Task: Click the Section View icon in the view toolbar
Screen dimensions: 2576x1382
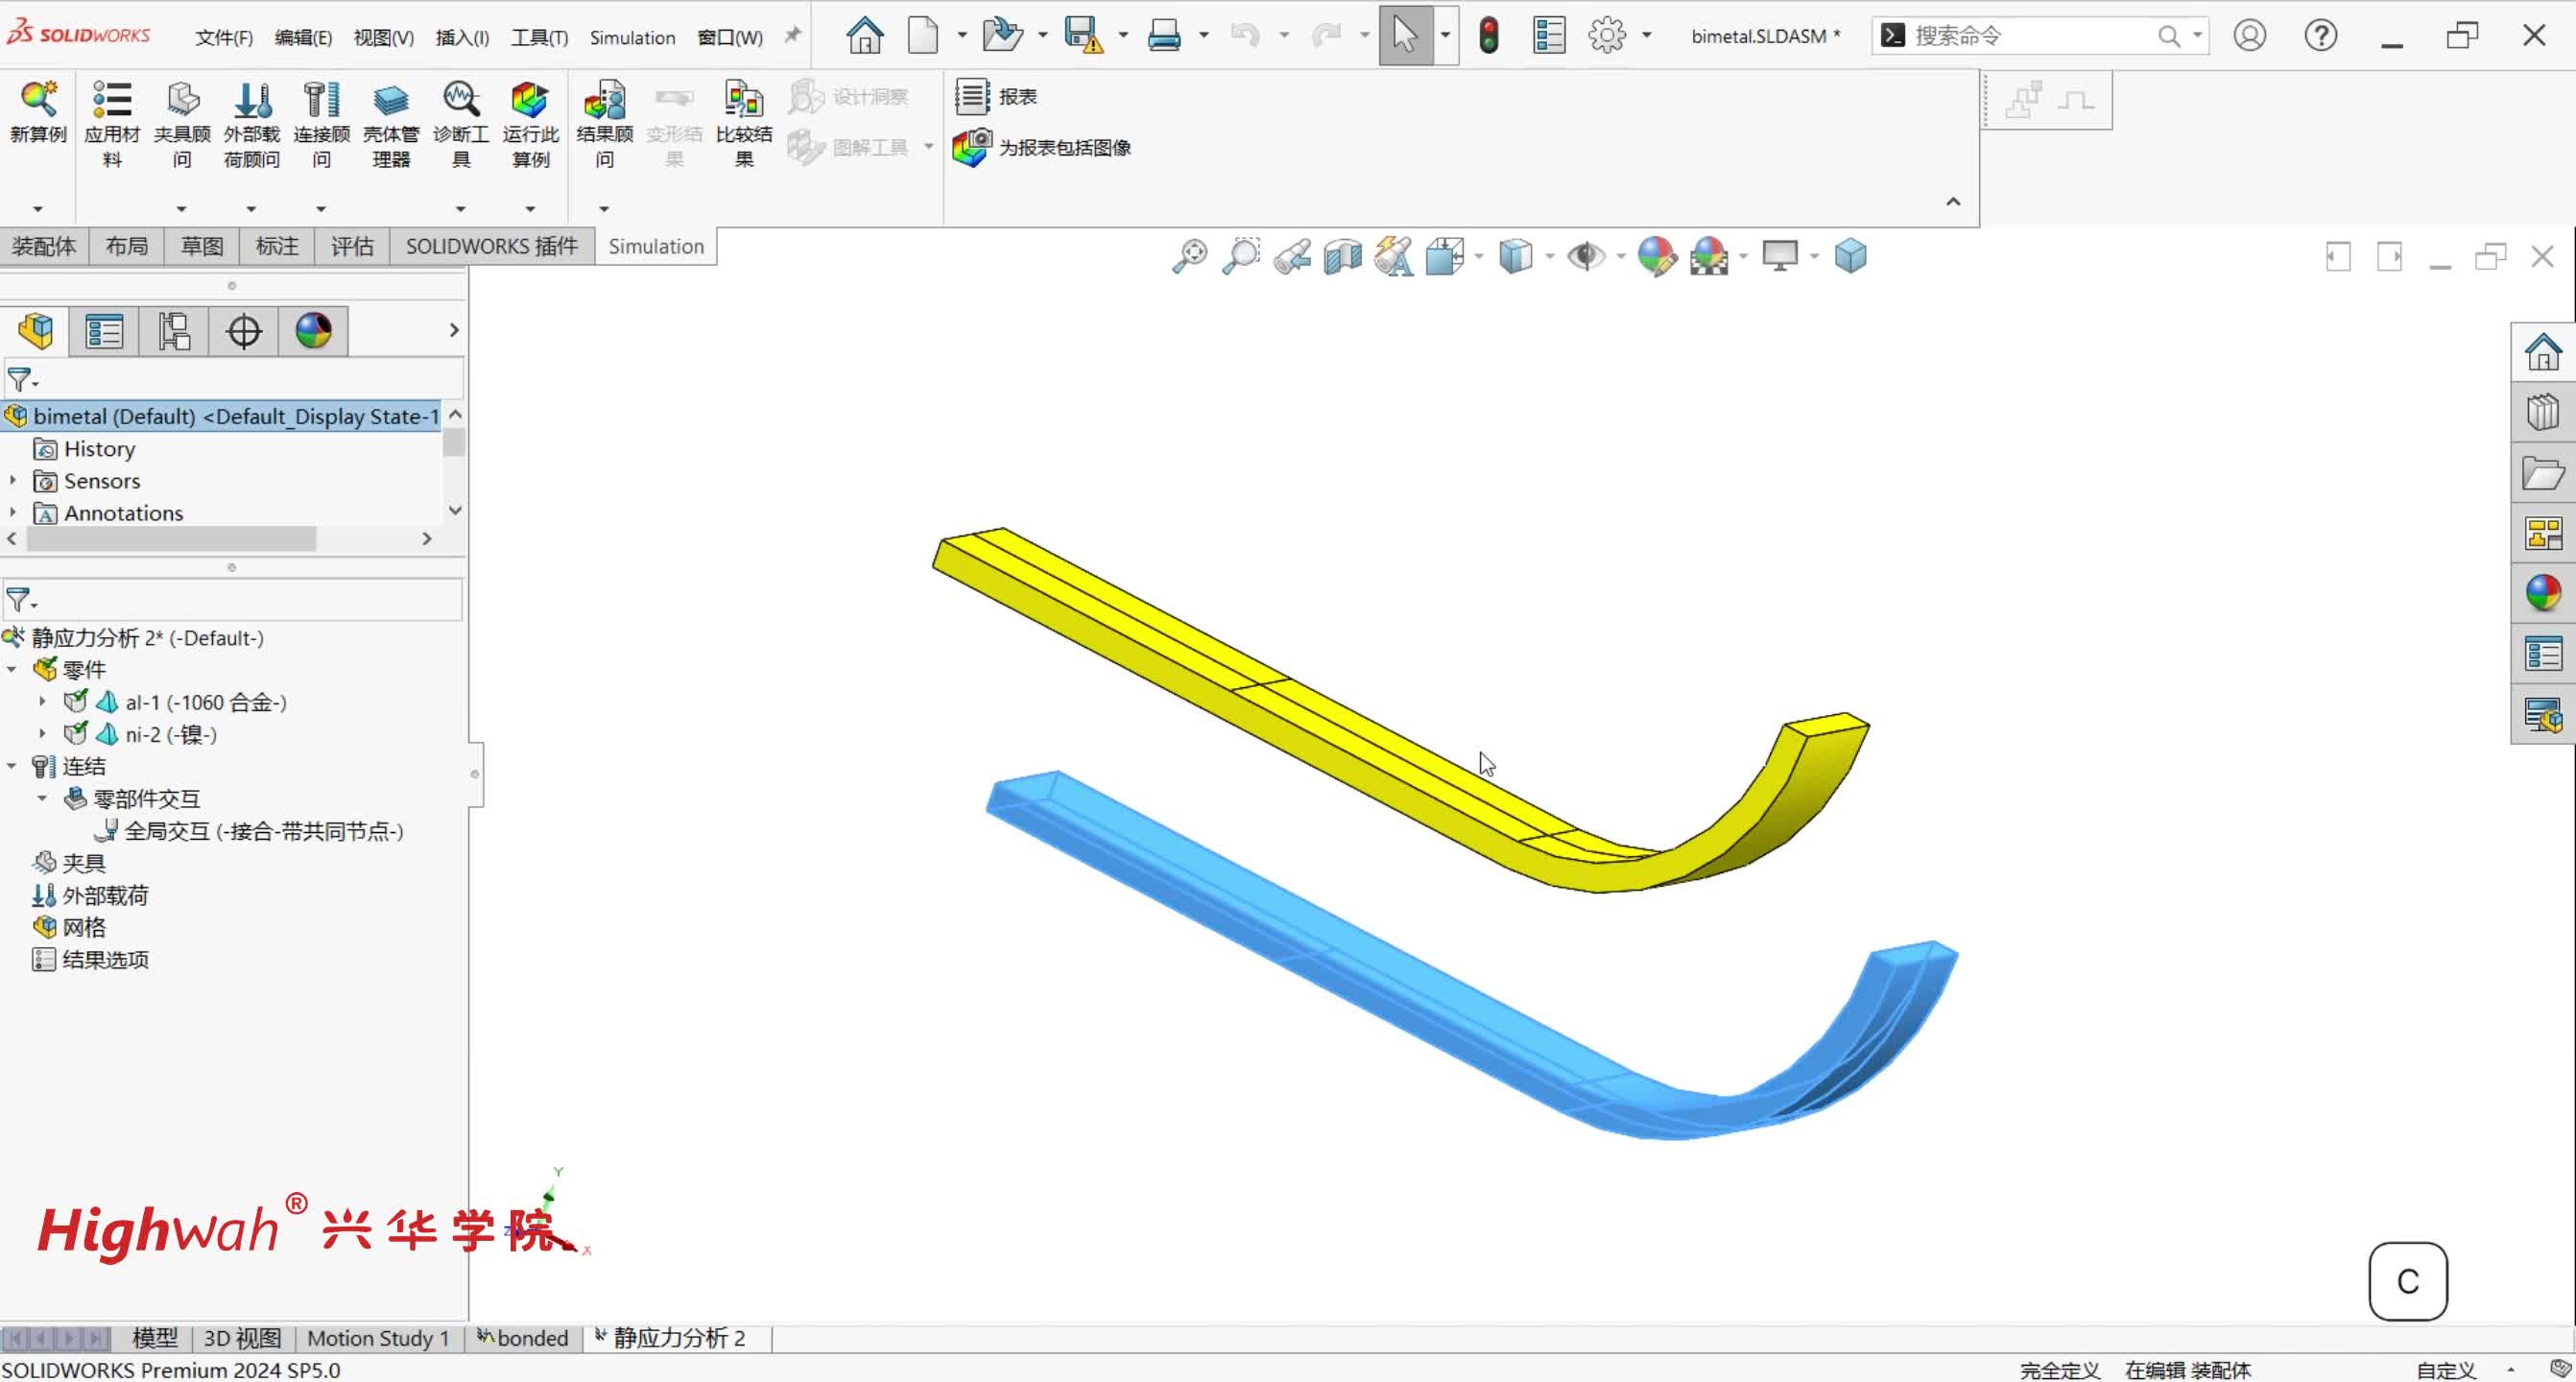Action: pos(1342,257)
